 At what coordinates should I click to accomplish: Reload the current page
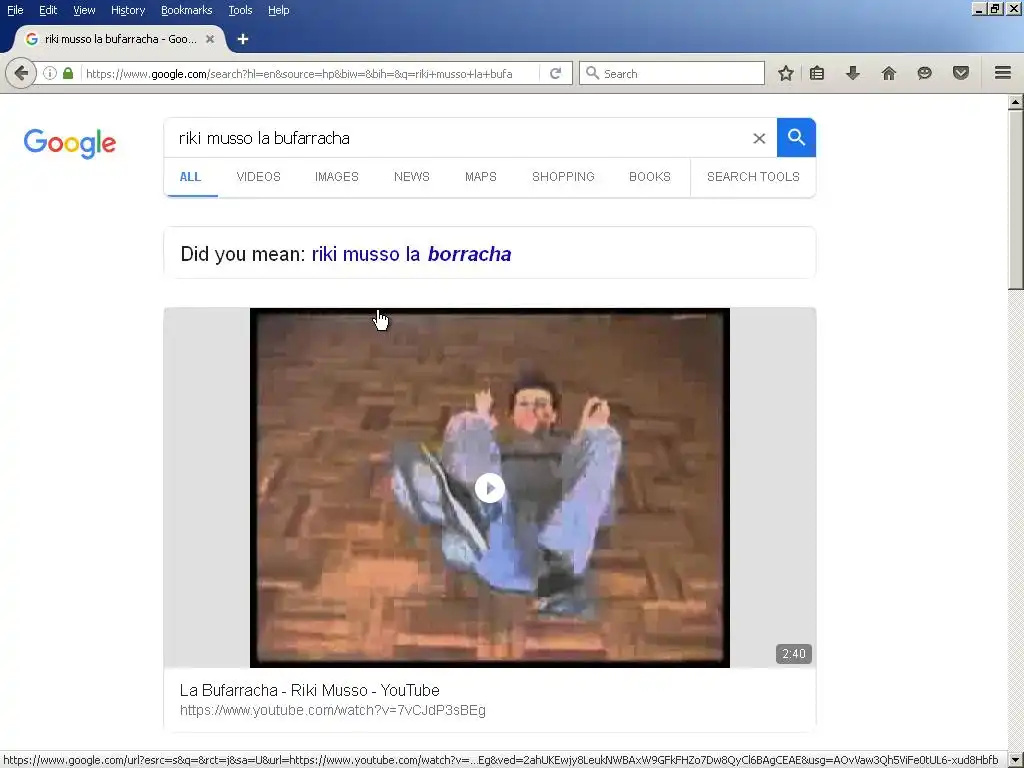tap(556, 73)
